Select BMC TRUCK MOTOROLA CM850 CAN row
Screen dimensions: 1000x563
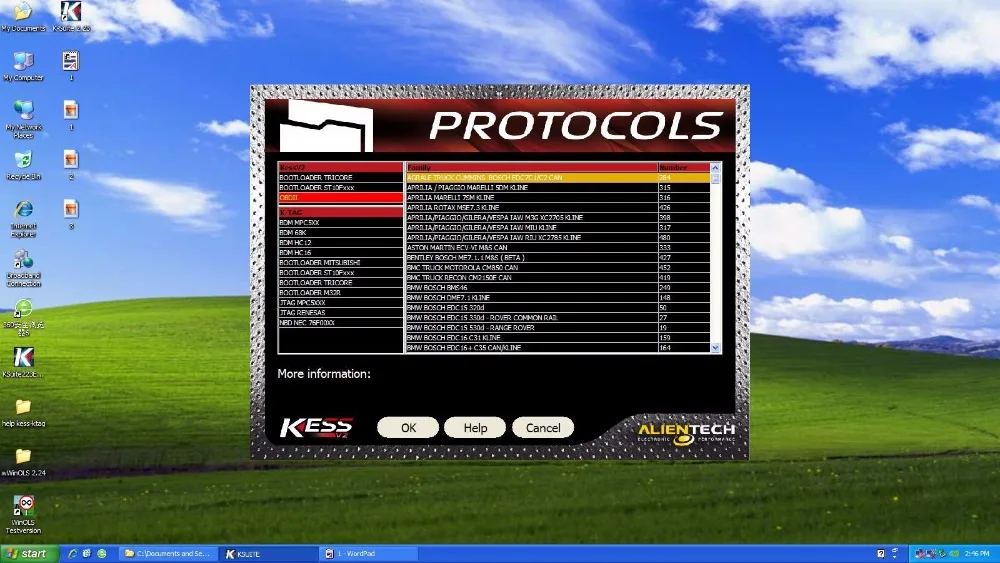[x=558, y=268]
